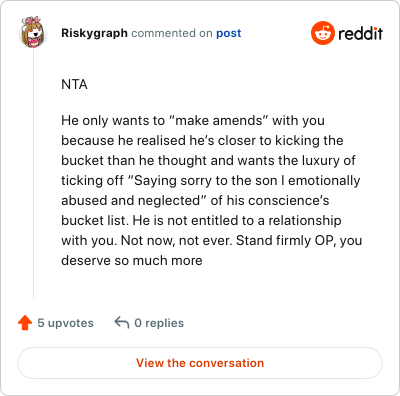Screen dimensions: 400x396
Task: Click the line starting "abused and neglected"
Action: pos(195,200)
